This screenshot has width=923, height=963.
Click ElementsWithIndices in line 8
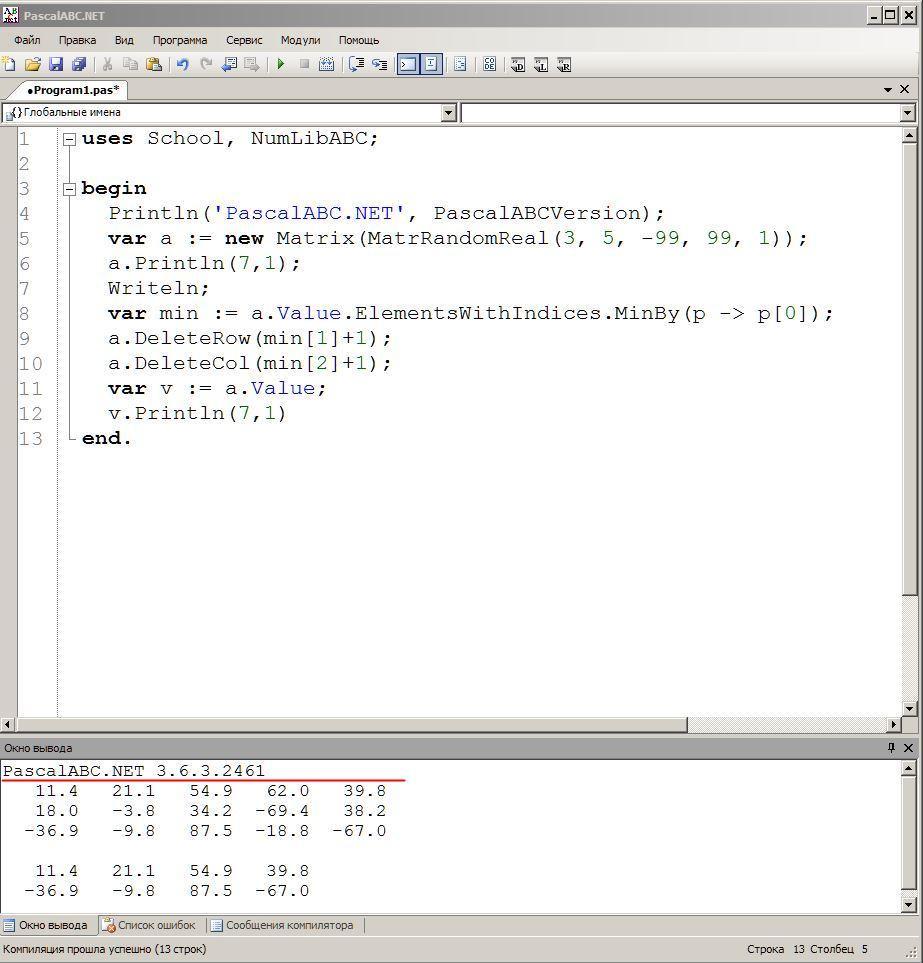pos(478,313)
